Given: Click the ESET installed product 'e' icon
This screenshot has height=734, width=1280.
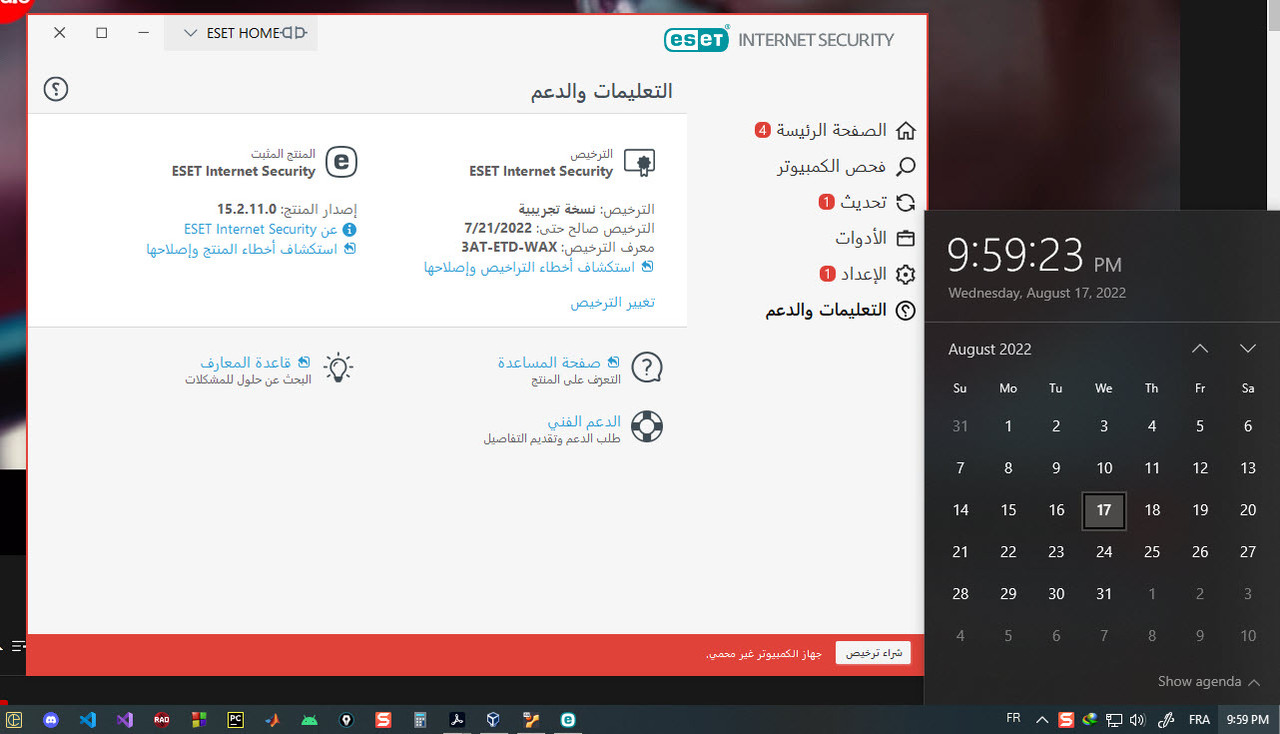Looking at the screenshot, I should tap(342, 162).
